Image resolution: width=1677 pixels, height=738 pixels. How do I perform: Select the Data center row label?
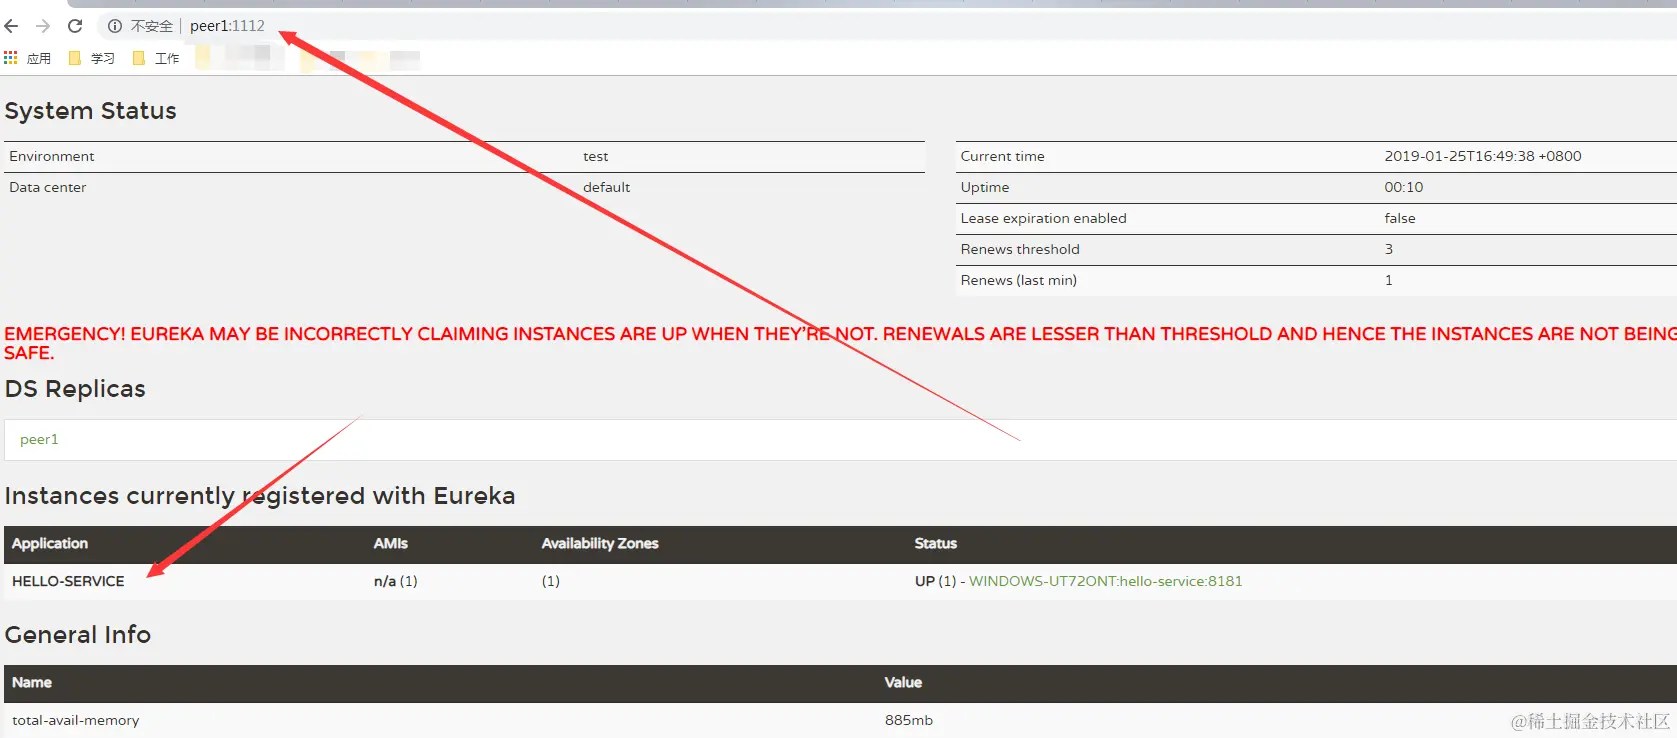(x=48, y=187)
